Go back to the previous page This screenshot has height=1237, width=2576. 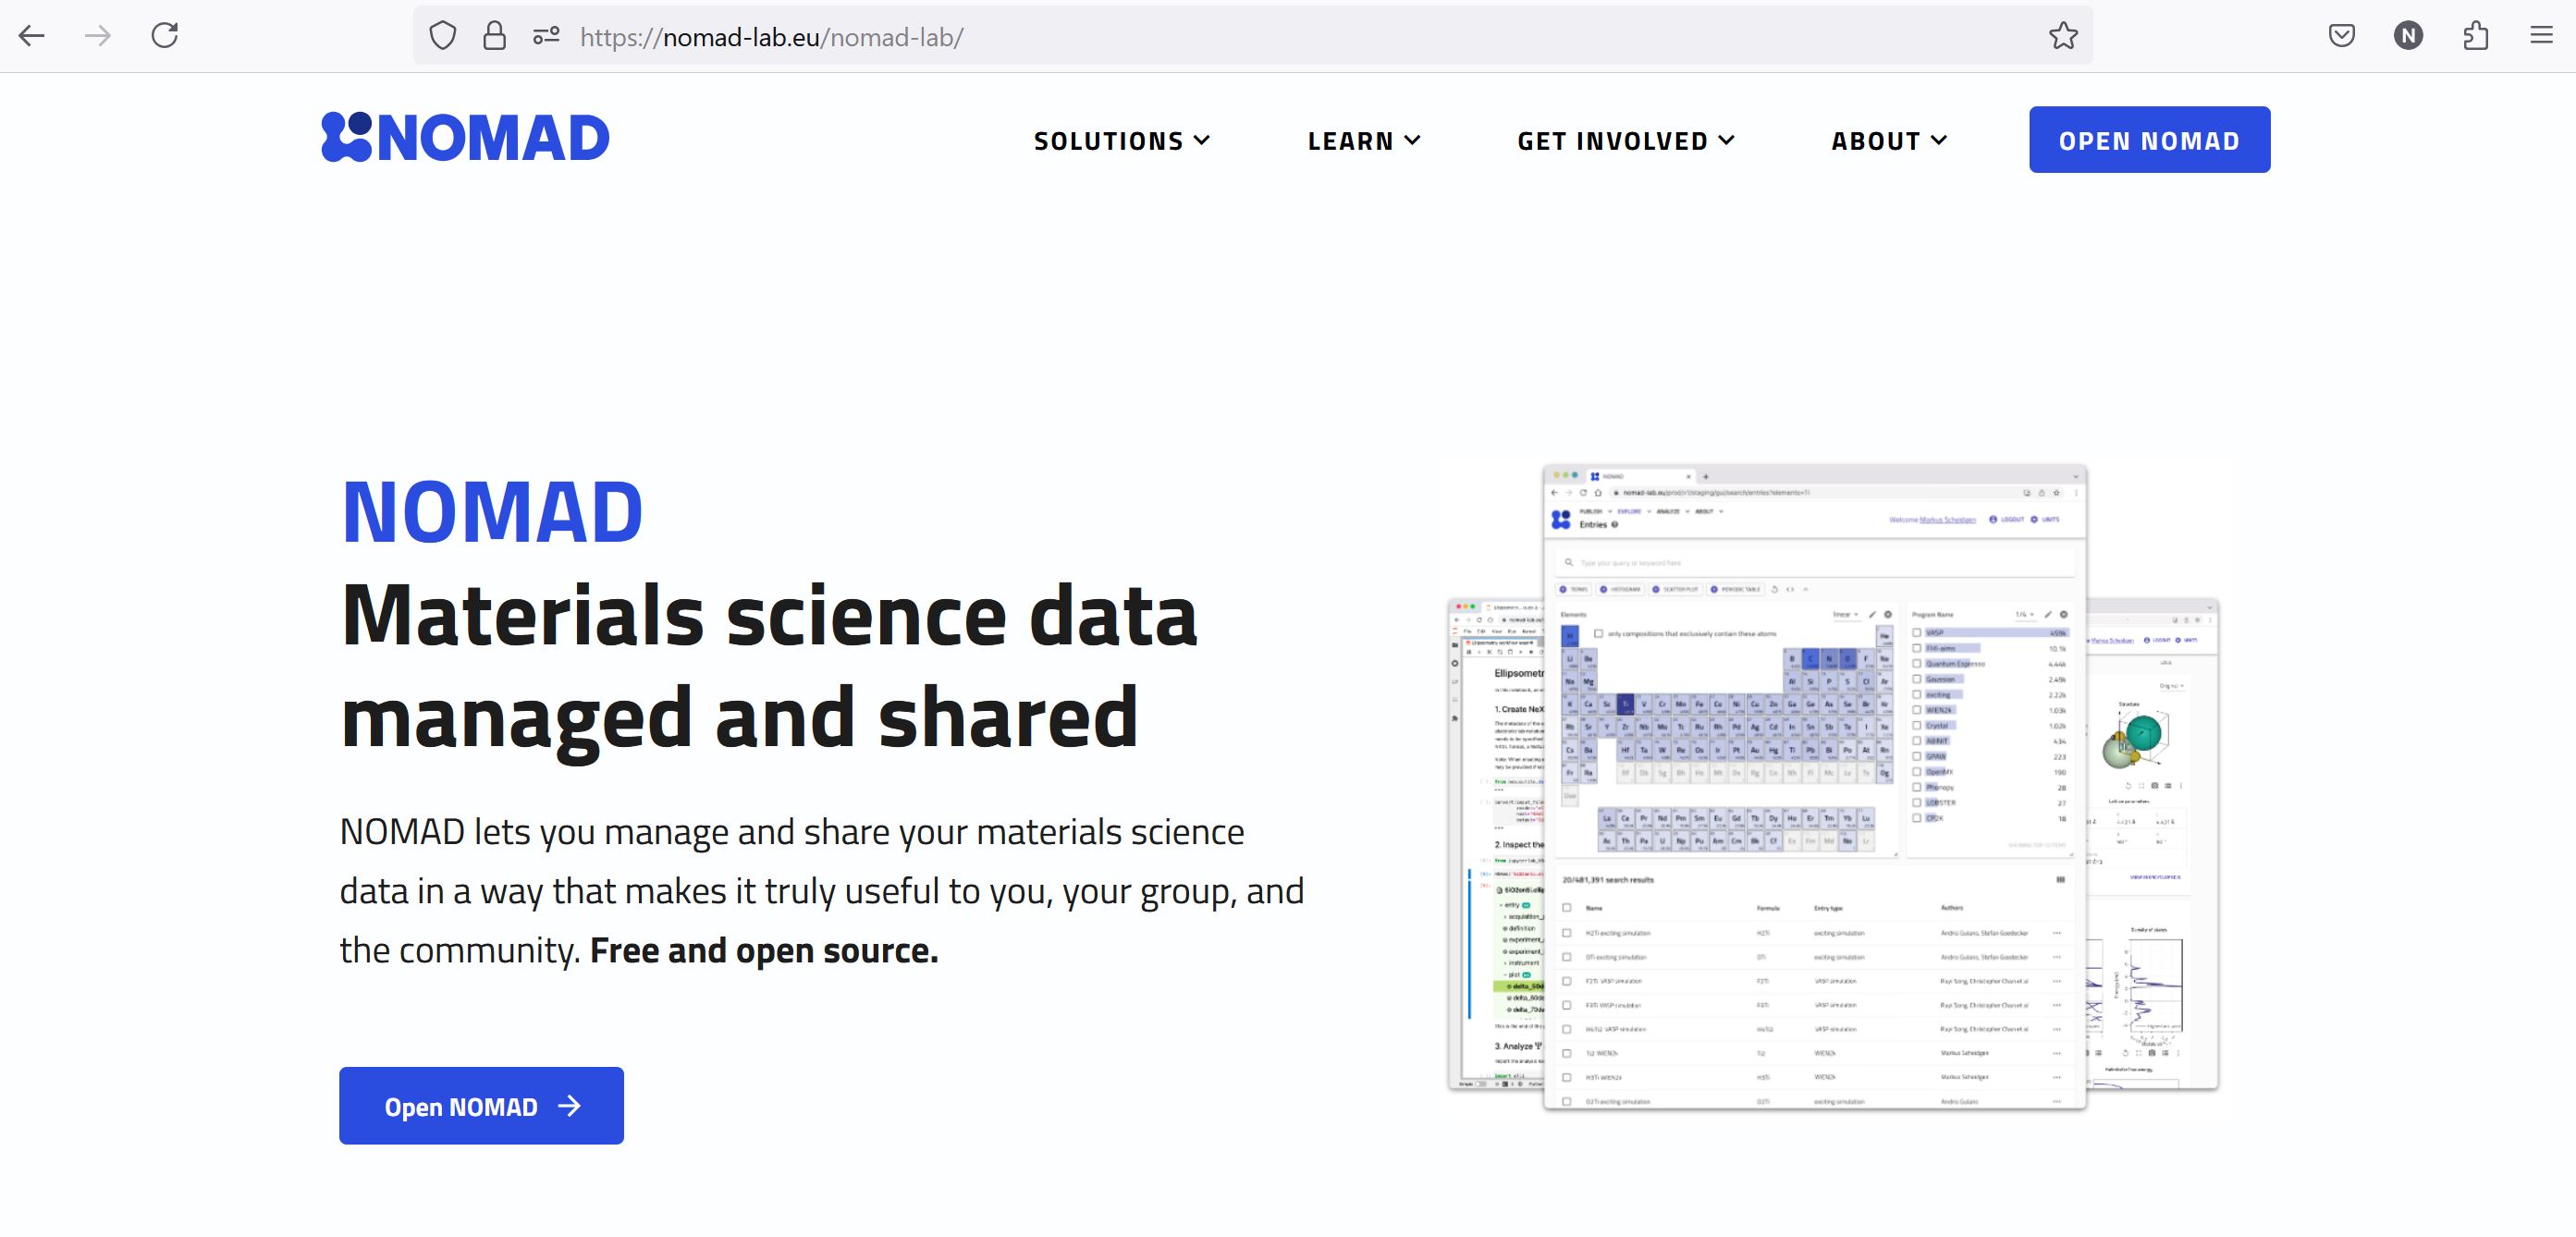[32, 36]
